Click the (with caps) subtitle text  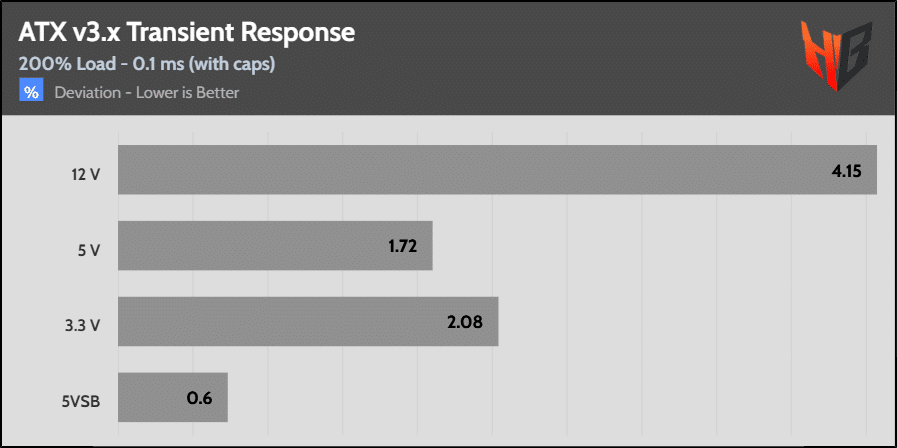pos(232,64)
